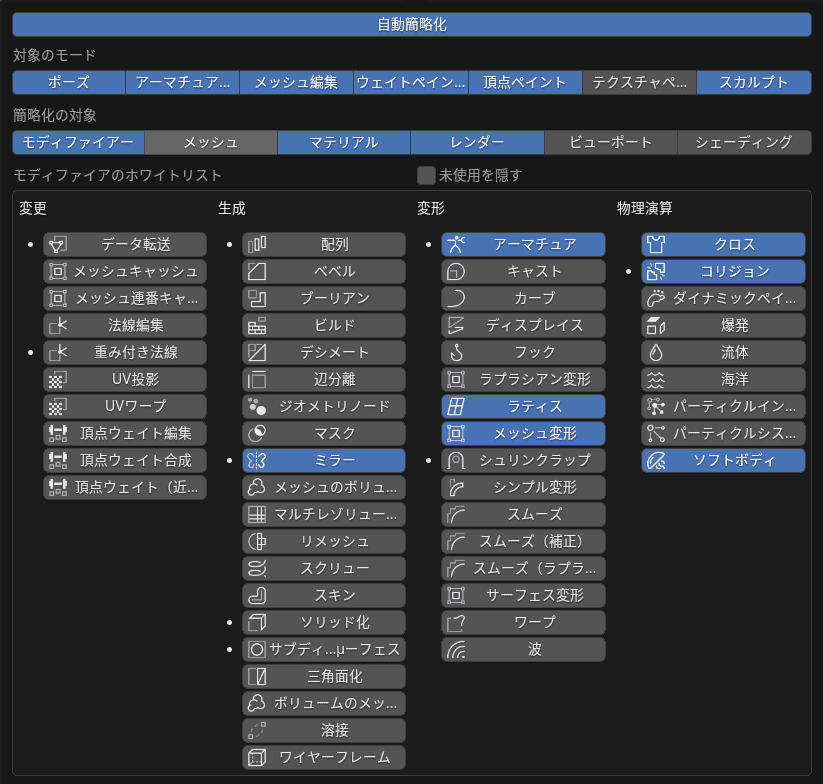
Task: Click the 配列 array modifier icon
Action: [257, 245]
